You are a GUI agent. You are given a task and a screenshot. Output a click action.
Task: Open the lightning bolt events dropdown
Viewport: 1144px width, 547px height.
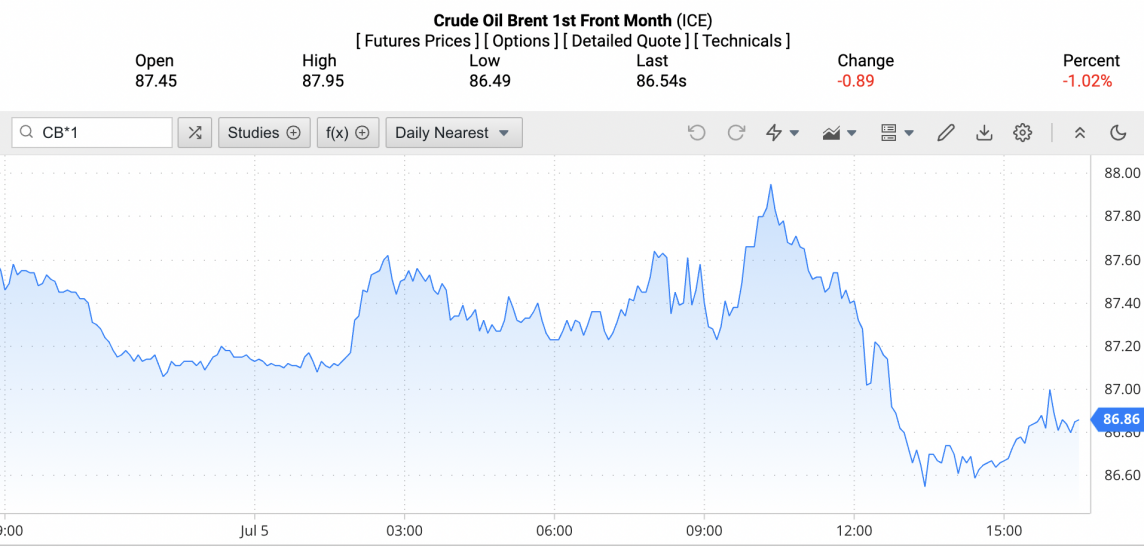782,132
